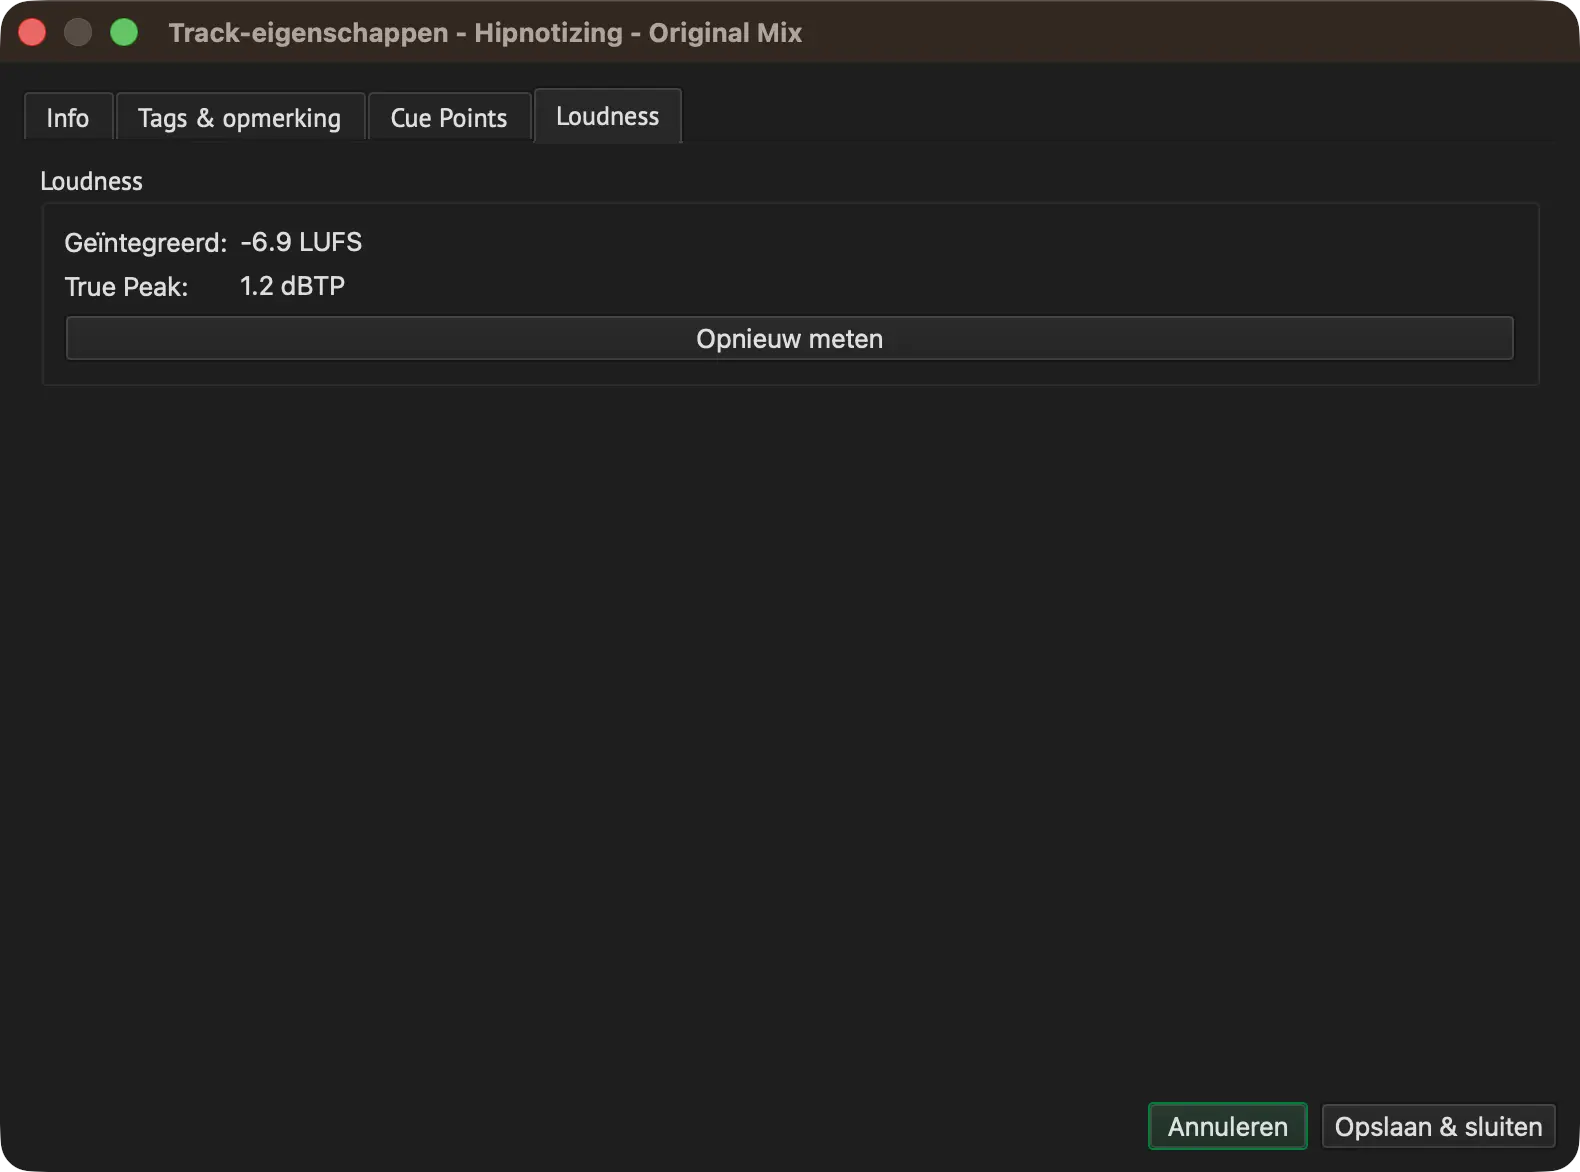The image size is (1580, 1172).
Task: Save with Opslaan & sluiten
Action: point(1438,1126)
